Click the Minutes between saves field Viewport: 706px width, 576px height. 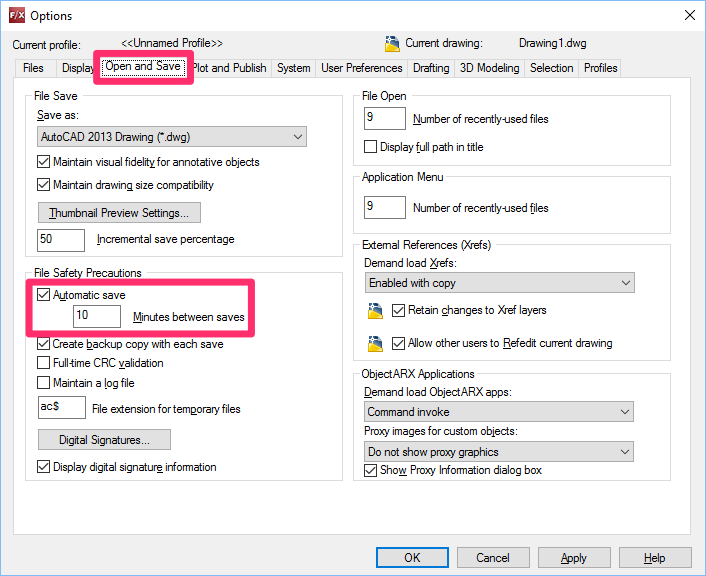[x=97, y=316]
